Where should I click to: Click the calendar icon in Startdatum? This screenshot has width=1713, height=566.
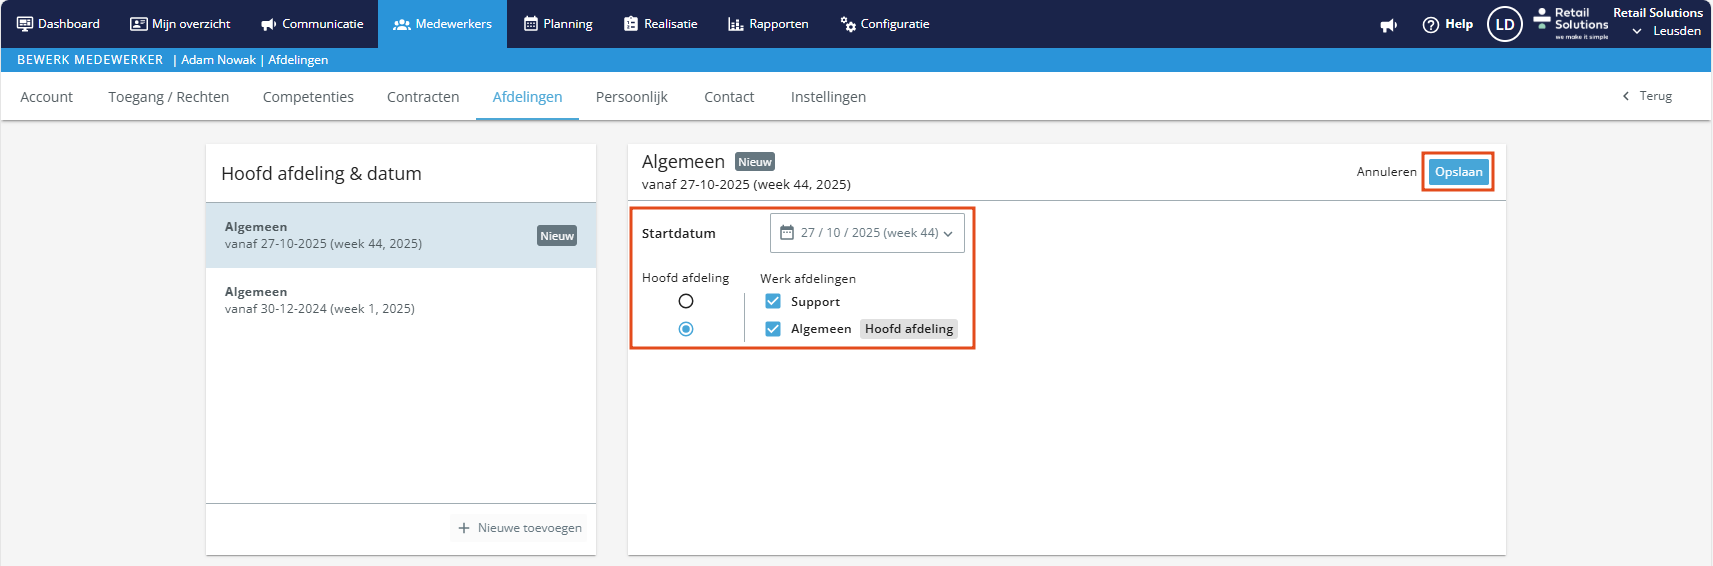click(787, 233)
